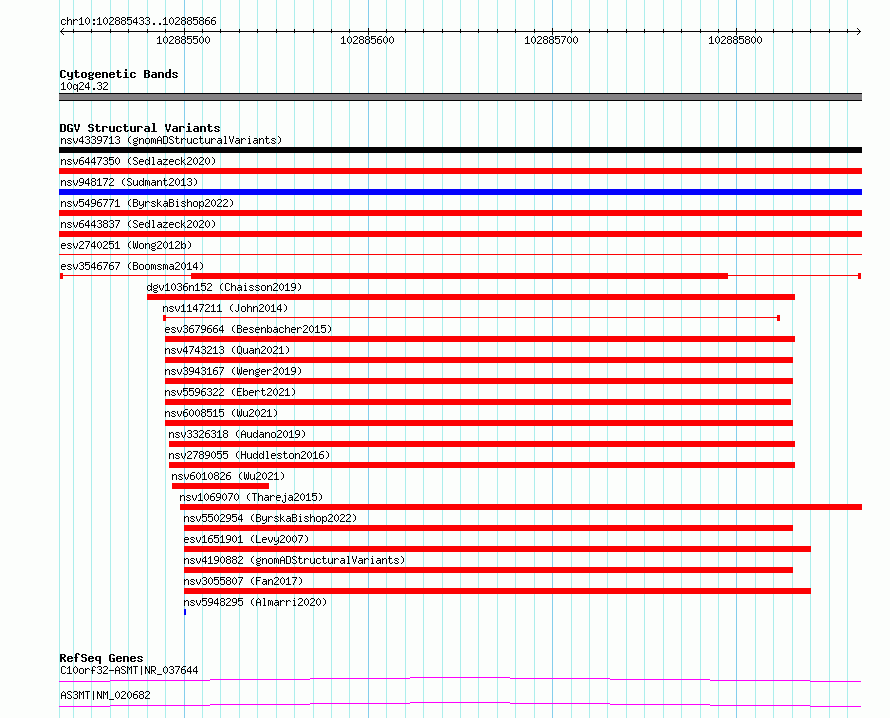
Task: Click nsv5948295 (Almarri2020) label
Action: (x=255, y=602)
